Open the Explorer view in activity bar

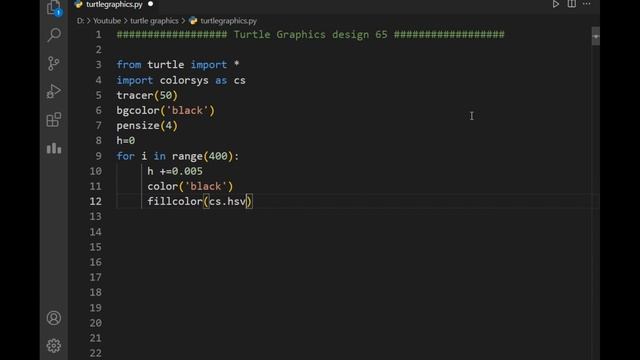click(x=54, y=8)
